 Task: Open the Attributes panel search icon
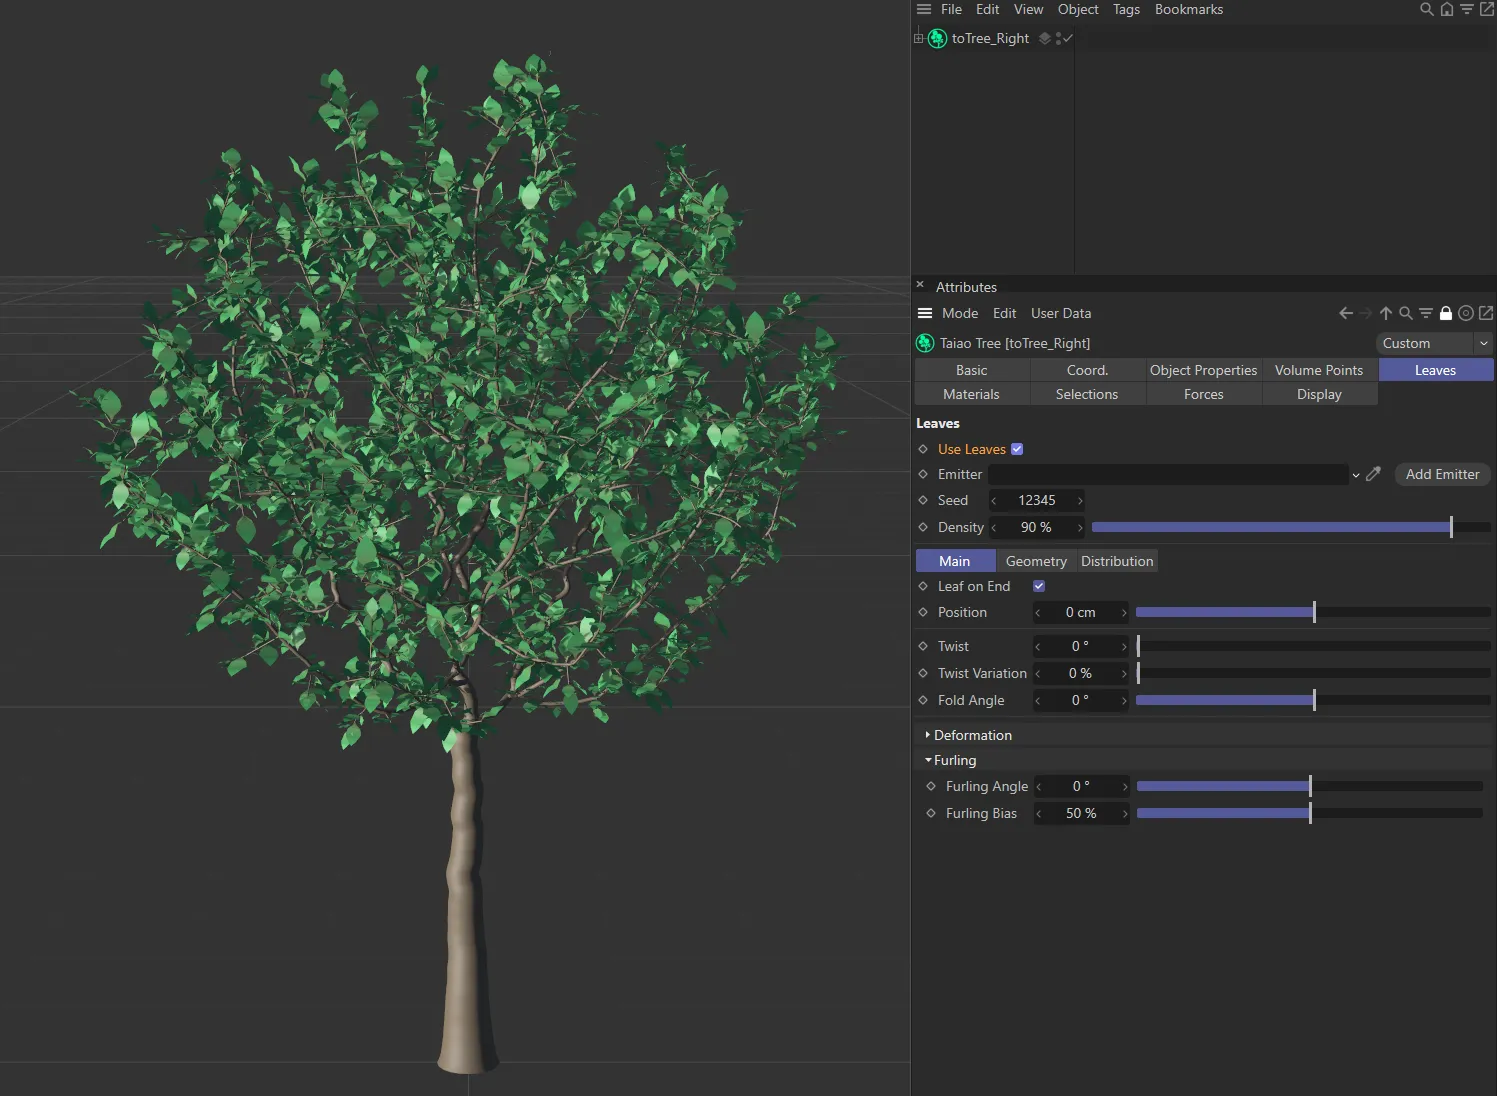(1405, 313)
